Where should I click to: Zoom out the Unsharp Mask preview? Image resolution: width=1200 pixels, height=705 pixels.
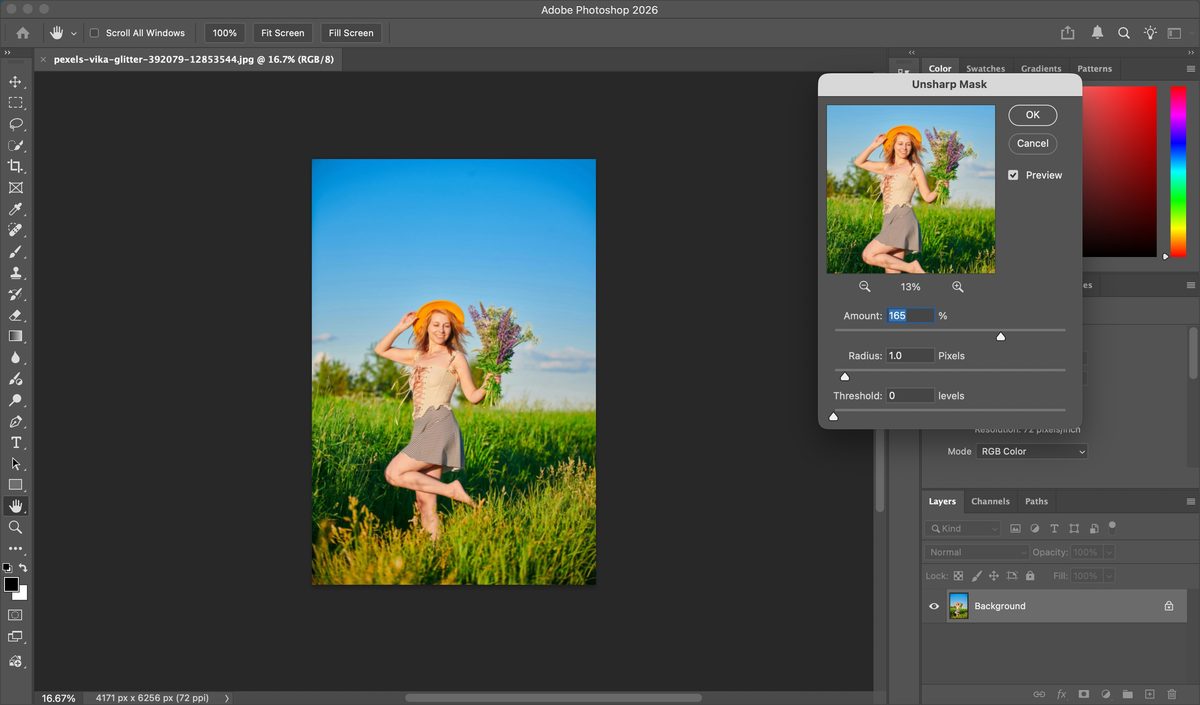point(865,287)
